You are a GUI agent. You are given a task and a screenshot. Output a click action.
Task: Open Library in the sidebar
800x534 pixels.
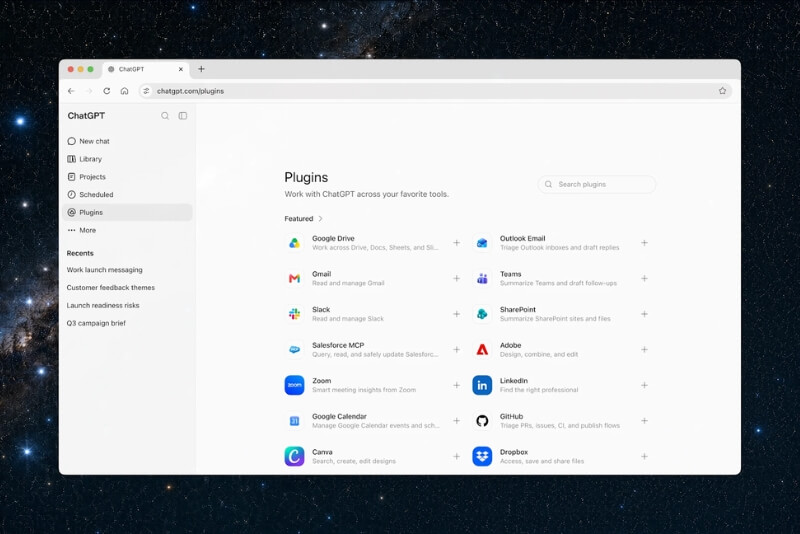coord(127,159)
